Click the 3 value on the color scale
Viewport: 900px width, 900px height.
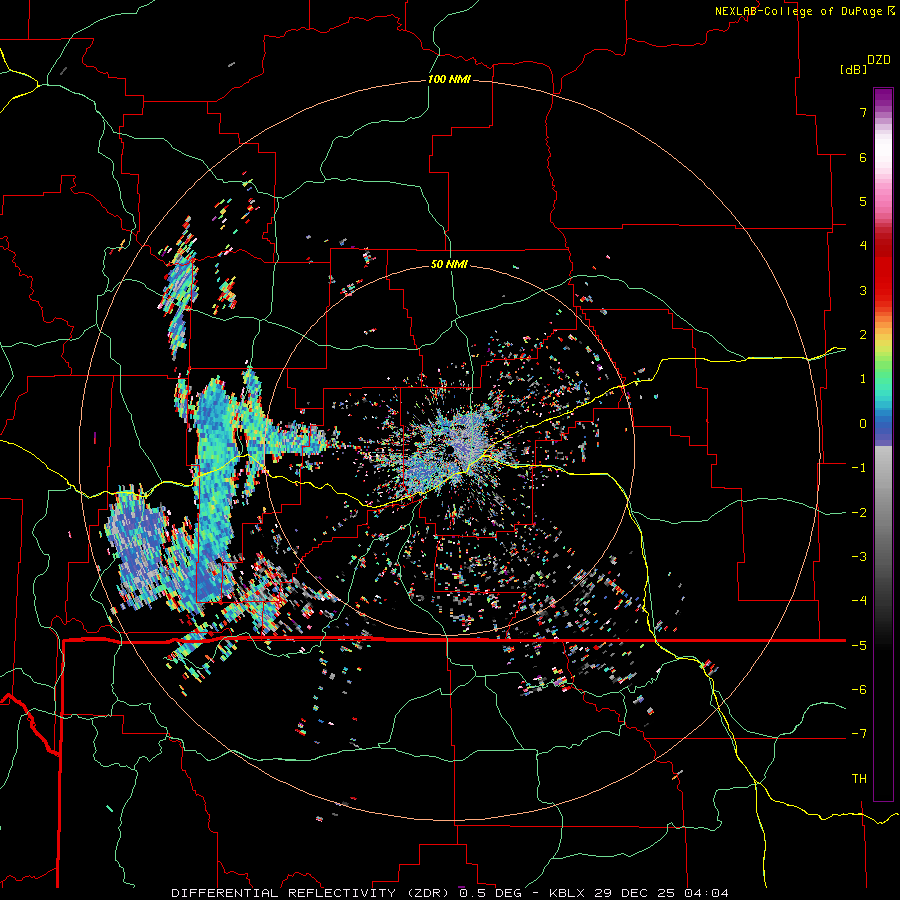coord(862,290)
